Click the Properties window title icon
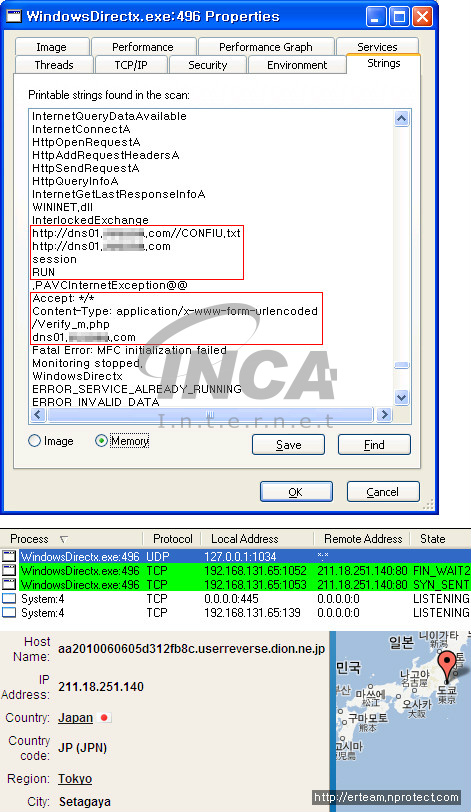Image resolution: width=471 pixels, height=812 pixels. click(13, 16)
